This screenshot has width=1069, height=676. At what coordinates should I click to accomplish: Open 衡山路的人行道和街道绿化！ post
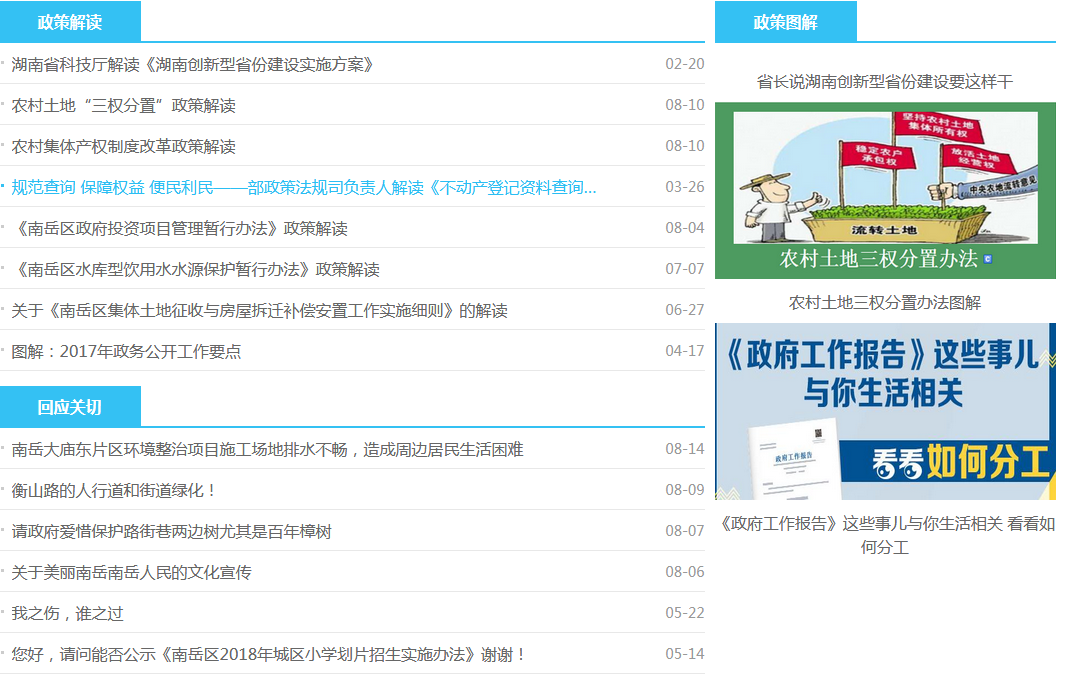pos(114,491)
